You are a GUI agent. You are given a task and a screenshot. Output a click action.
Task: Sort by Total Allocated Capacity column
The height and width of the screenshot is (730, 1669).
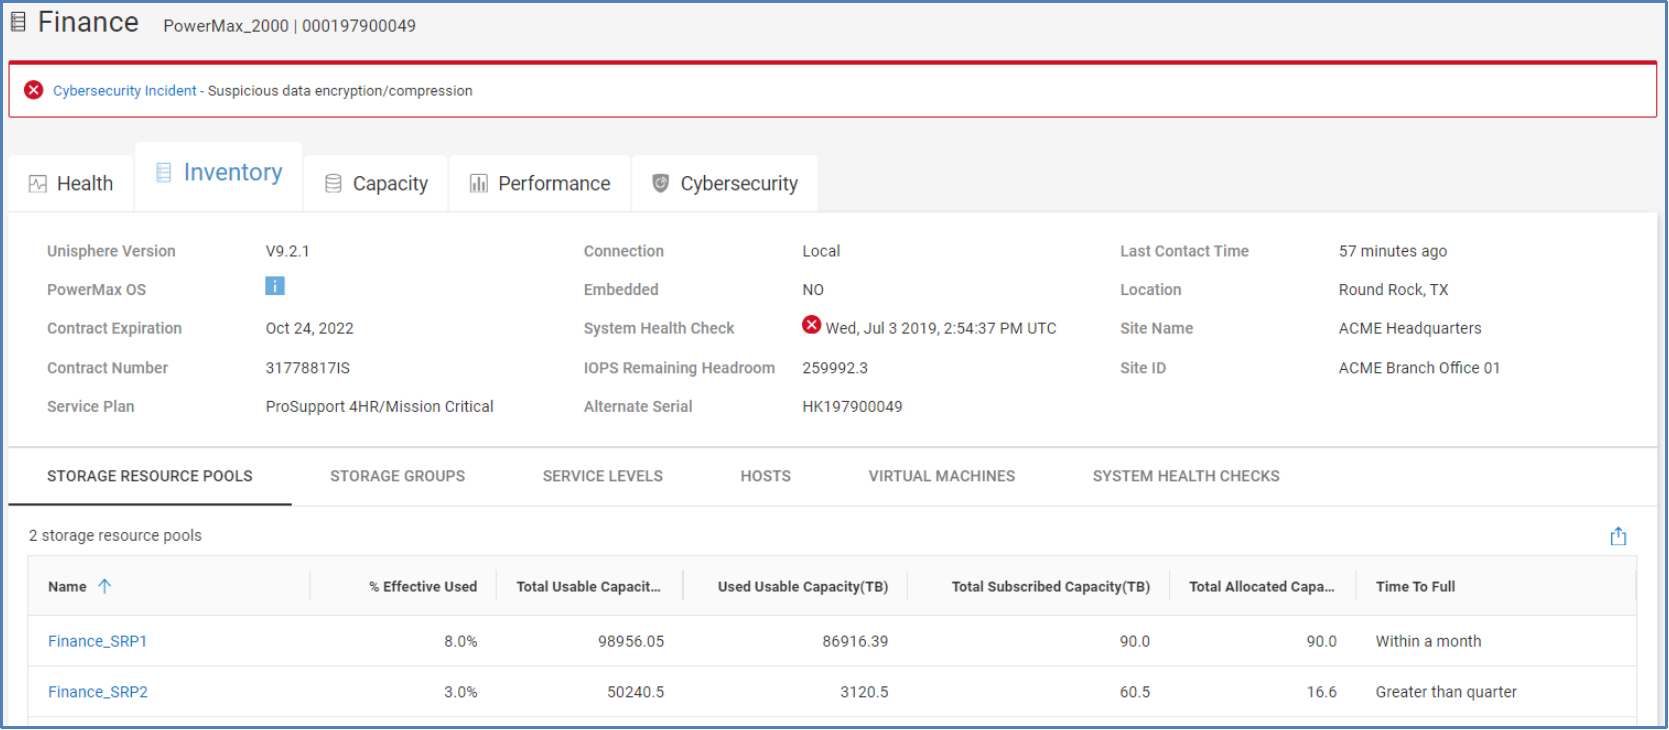tap(1262, 587)
